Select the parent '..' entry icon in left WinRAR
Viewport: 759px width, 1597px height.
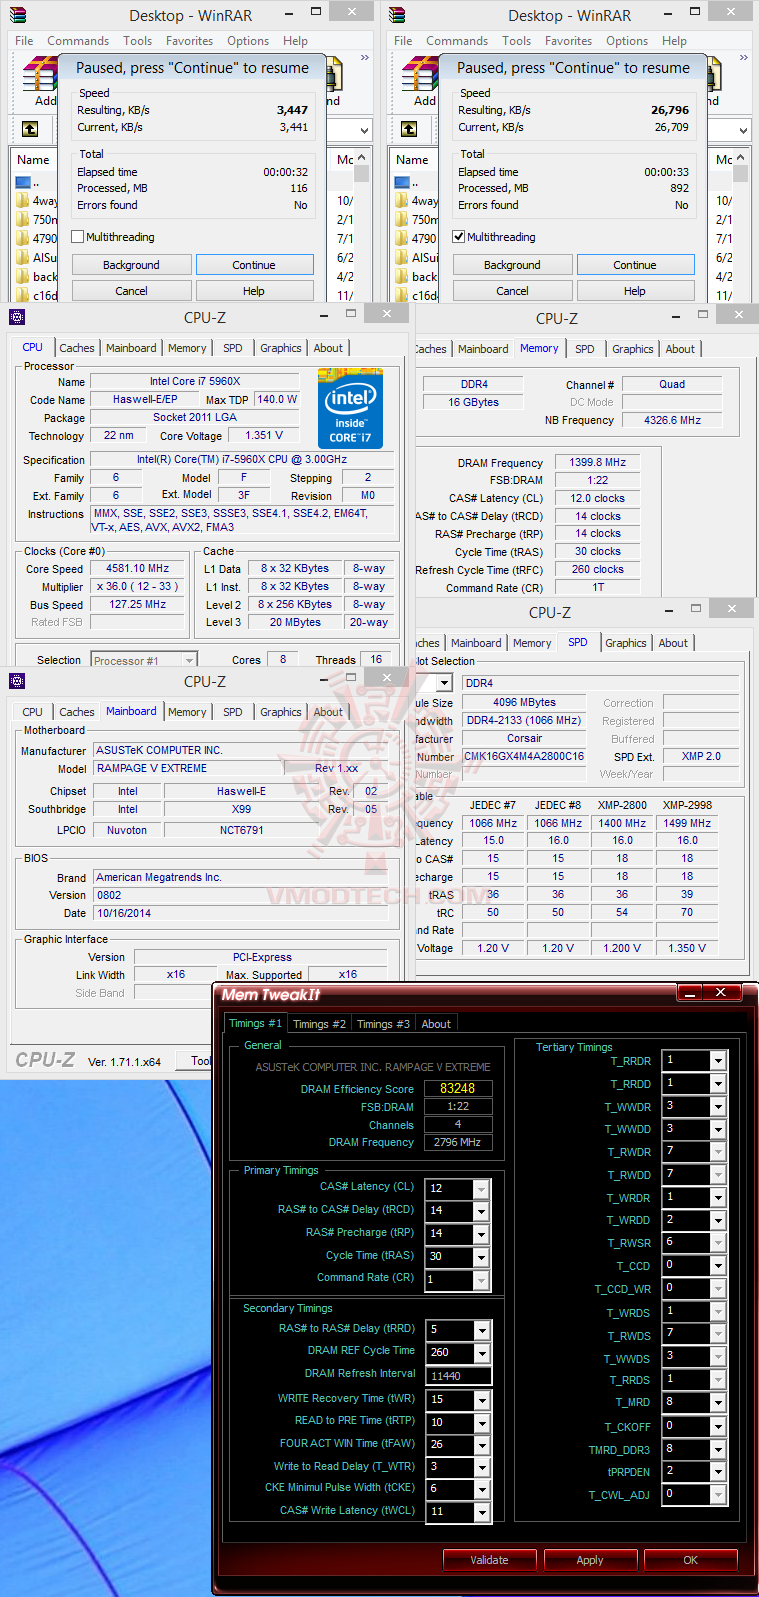point(23,182)
